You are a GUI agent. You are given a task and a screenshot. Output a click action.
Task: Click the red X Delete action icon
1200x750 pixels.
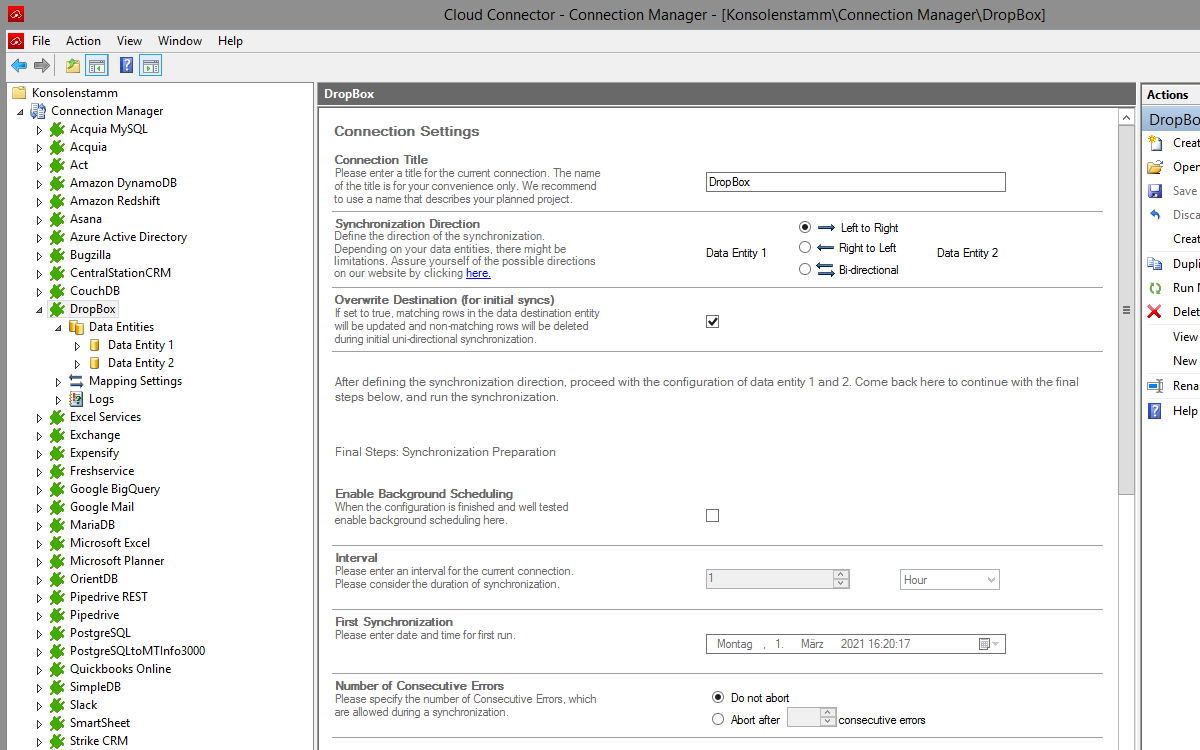click(1155, 312)
